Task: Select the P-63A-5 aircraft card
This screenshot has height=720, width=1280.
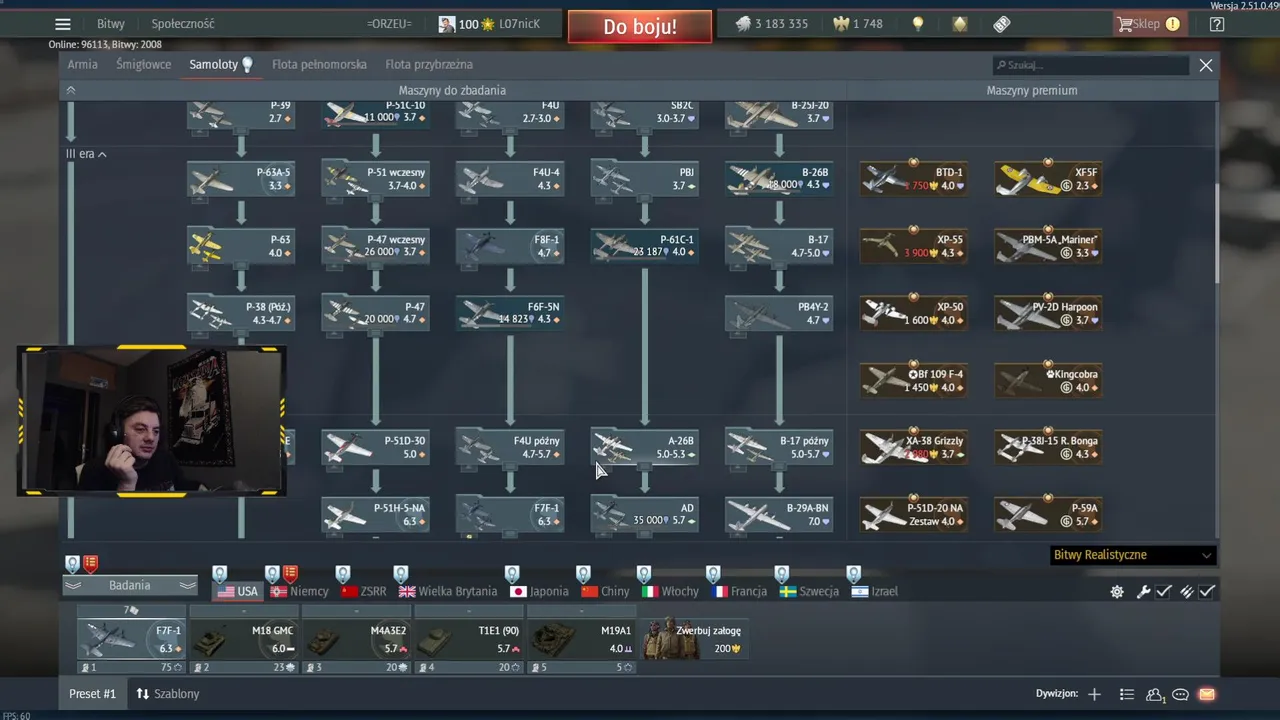Action: pyautogui.click(x=241, y=179)
